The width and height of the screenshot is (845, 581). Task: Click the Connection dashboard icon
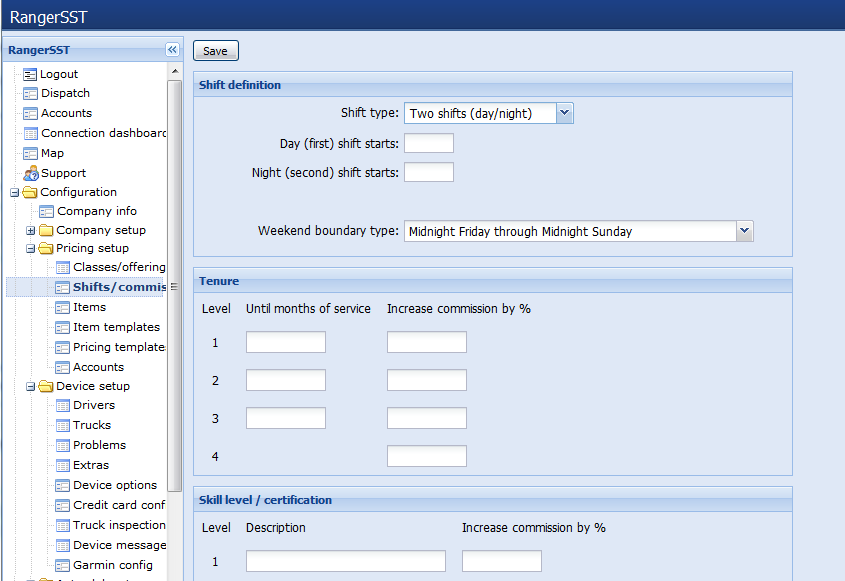(x=30, y=133)
